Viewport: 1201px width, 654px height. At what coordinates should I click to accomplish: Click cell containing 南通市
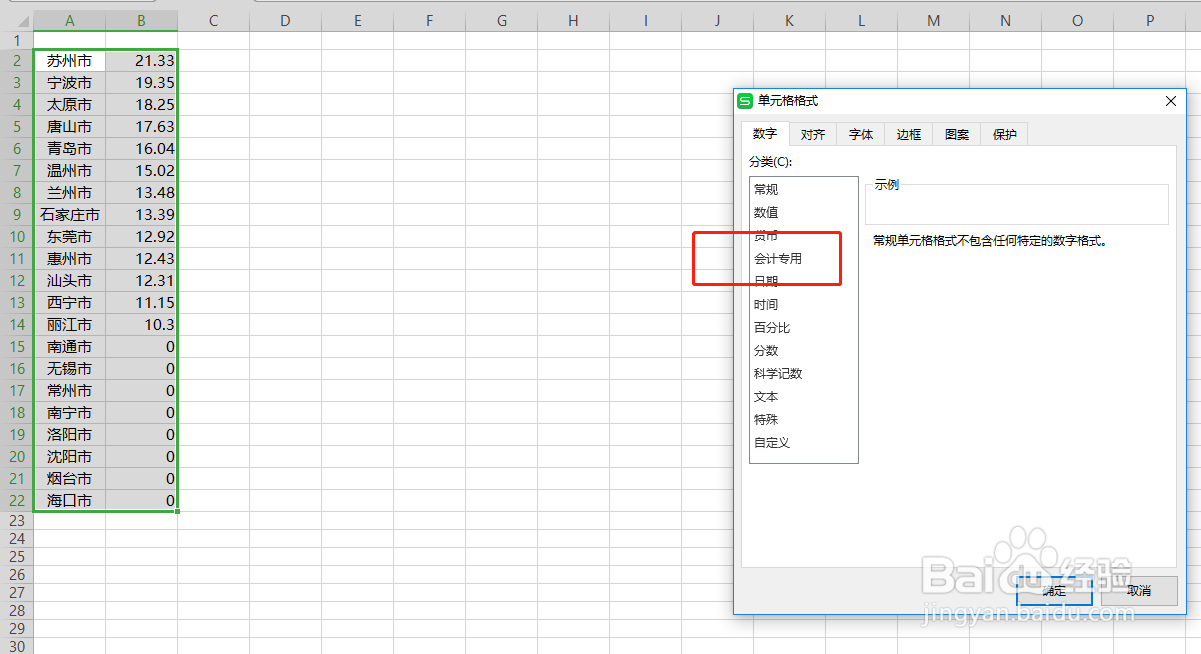click(x=69, y=346)
